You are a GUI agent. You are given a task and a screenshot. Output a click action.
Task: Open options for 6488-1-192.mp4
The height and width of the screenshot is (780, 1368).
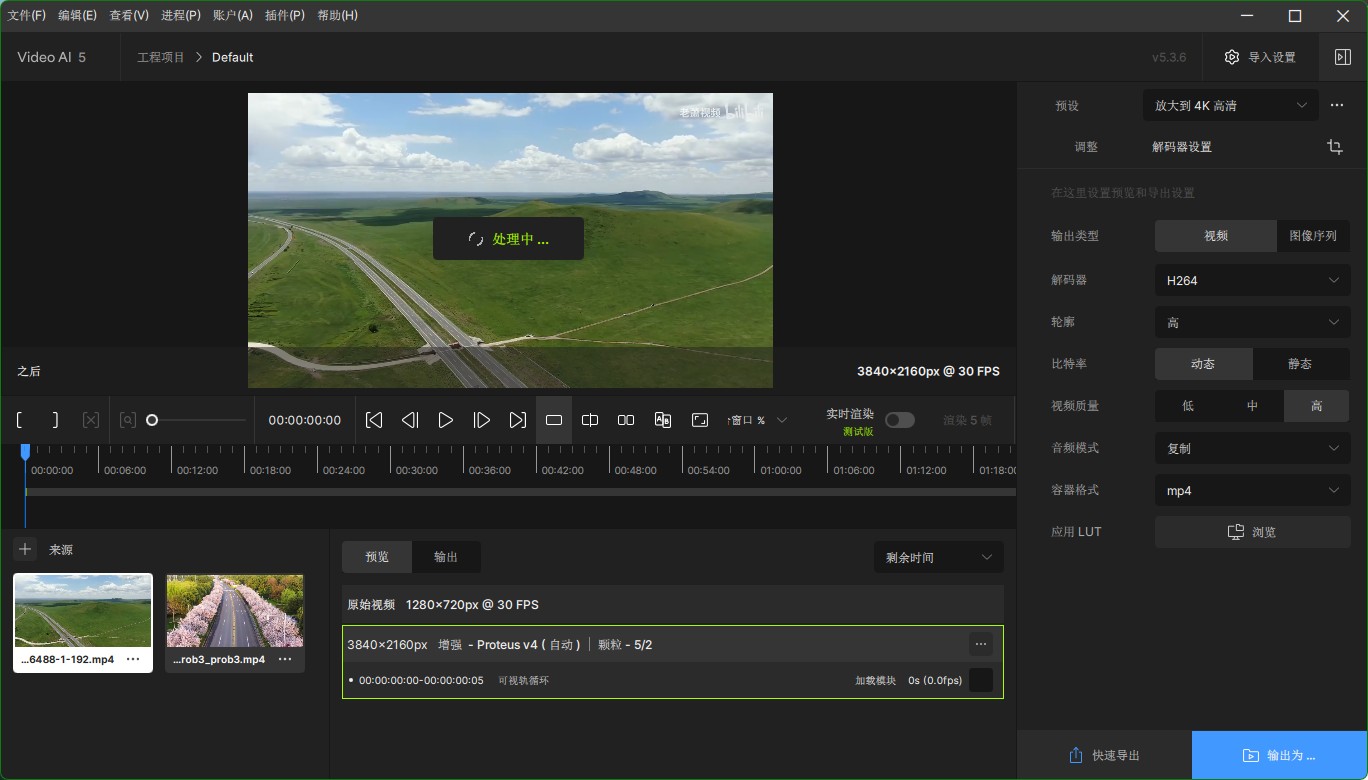click(x=133, y=659)
